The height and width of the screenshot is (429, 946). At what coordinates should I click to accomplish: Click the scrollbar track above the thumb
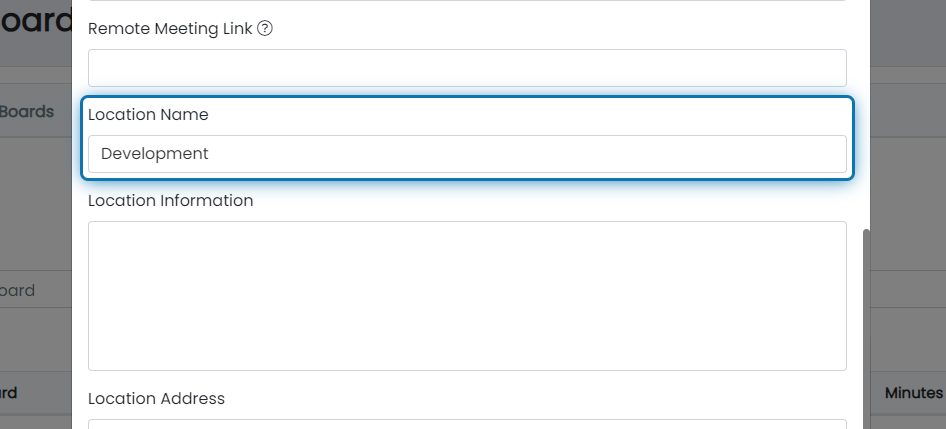[867, 115]
